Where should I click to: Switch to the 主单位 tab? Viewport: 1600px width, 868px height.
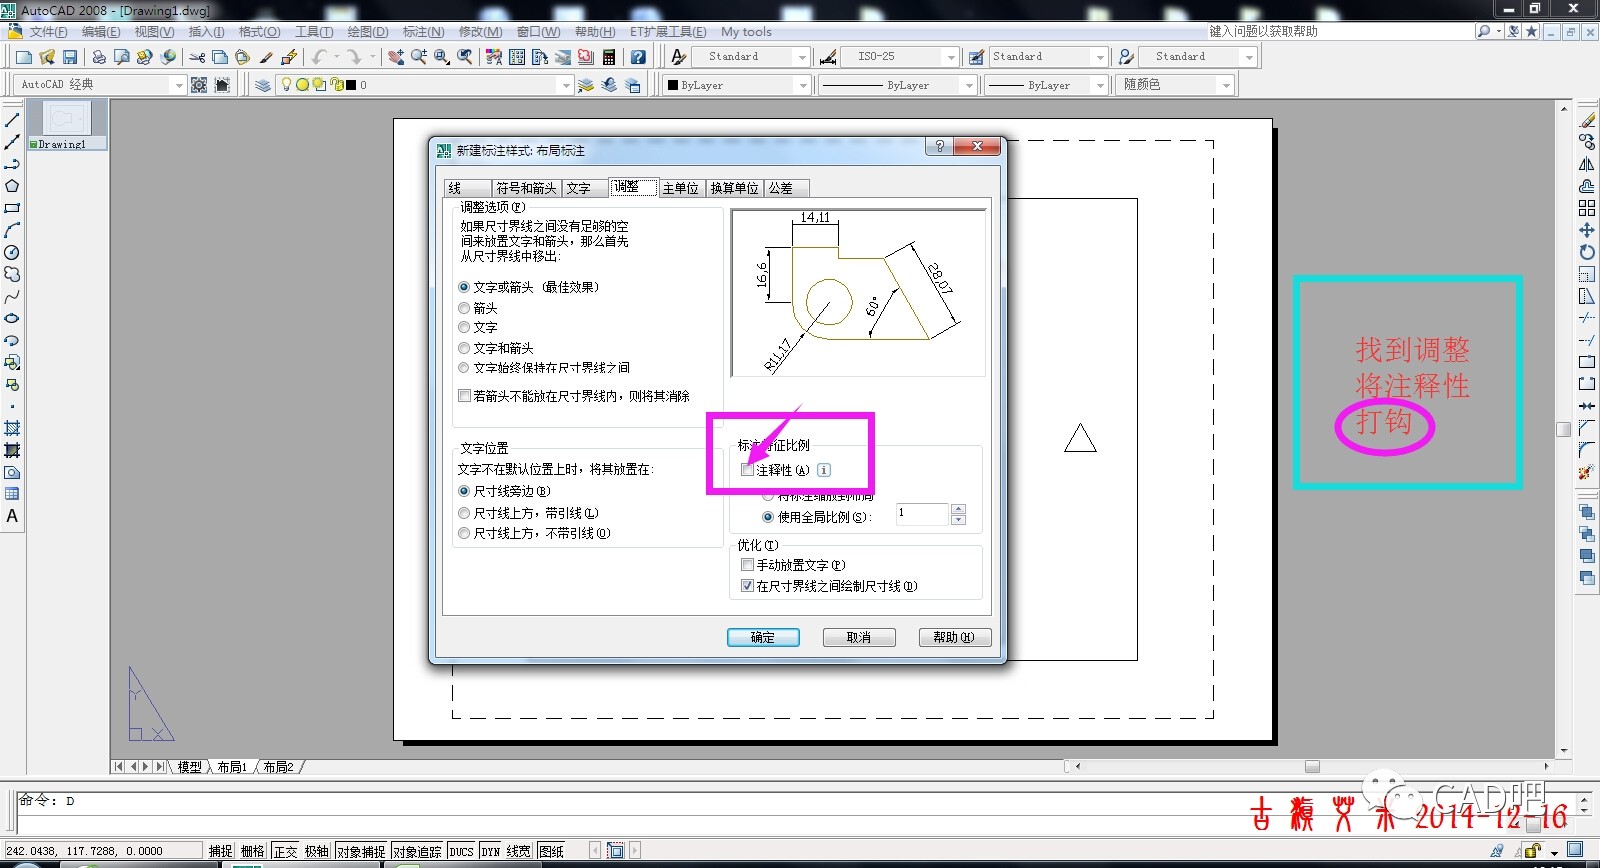coord(681,188)
